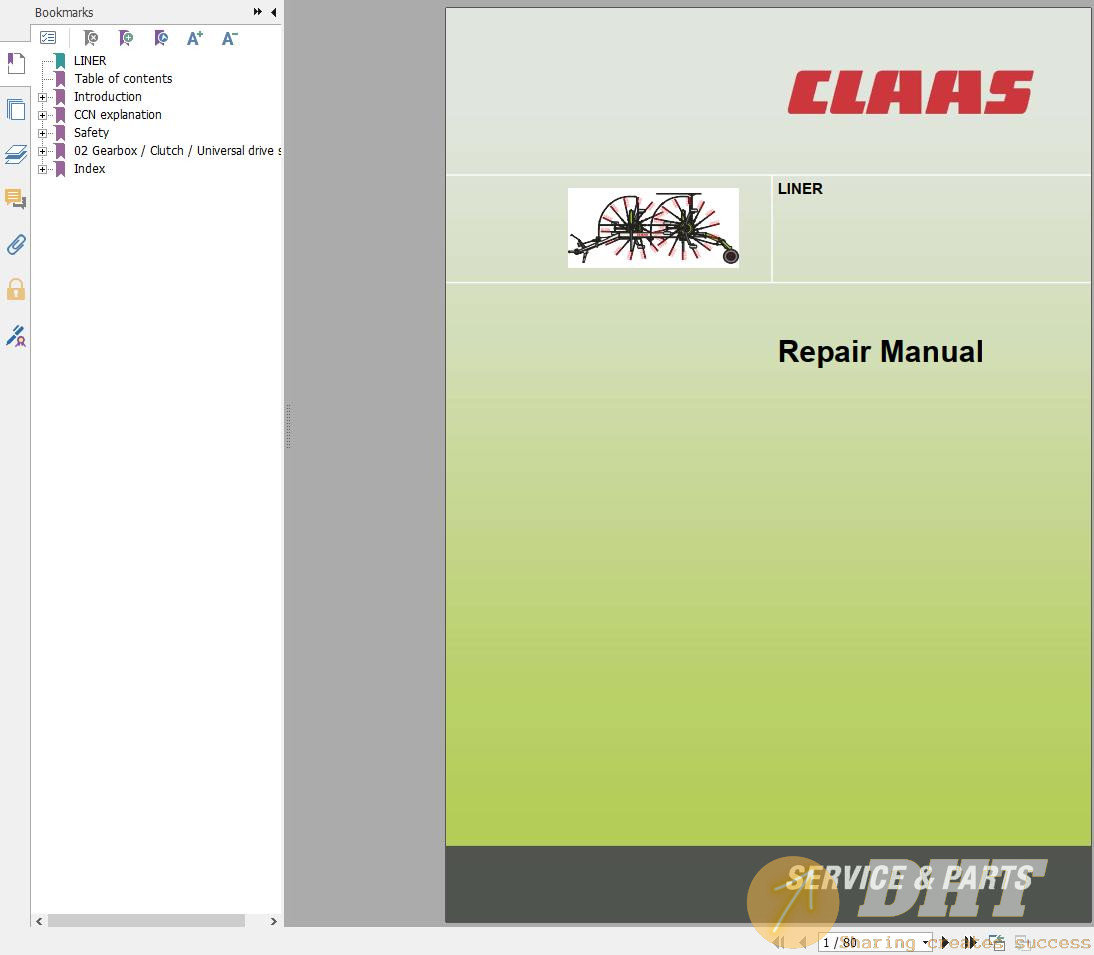1094x955 pixels.
Task: Expand all bookmarks with double-arrow button
Action: click(x=257, y=12)
